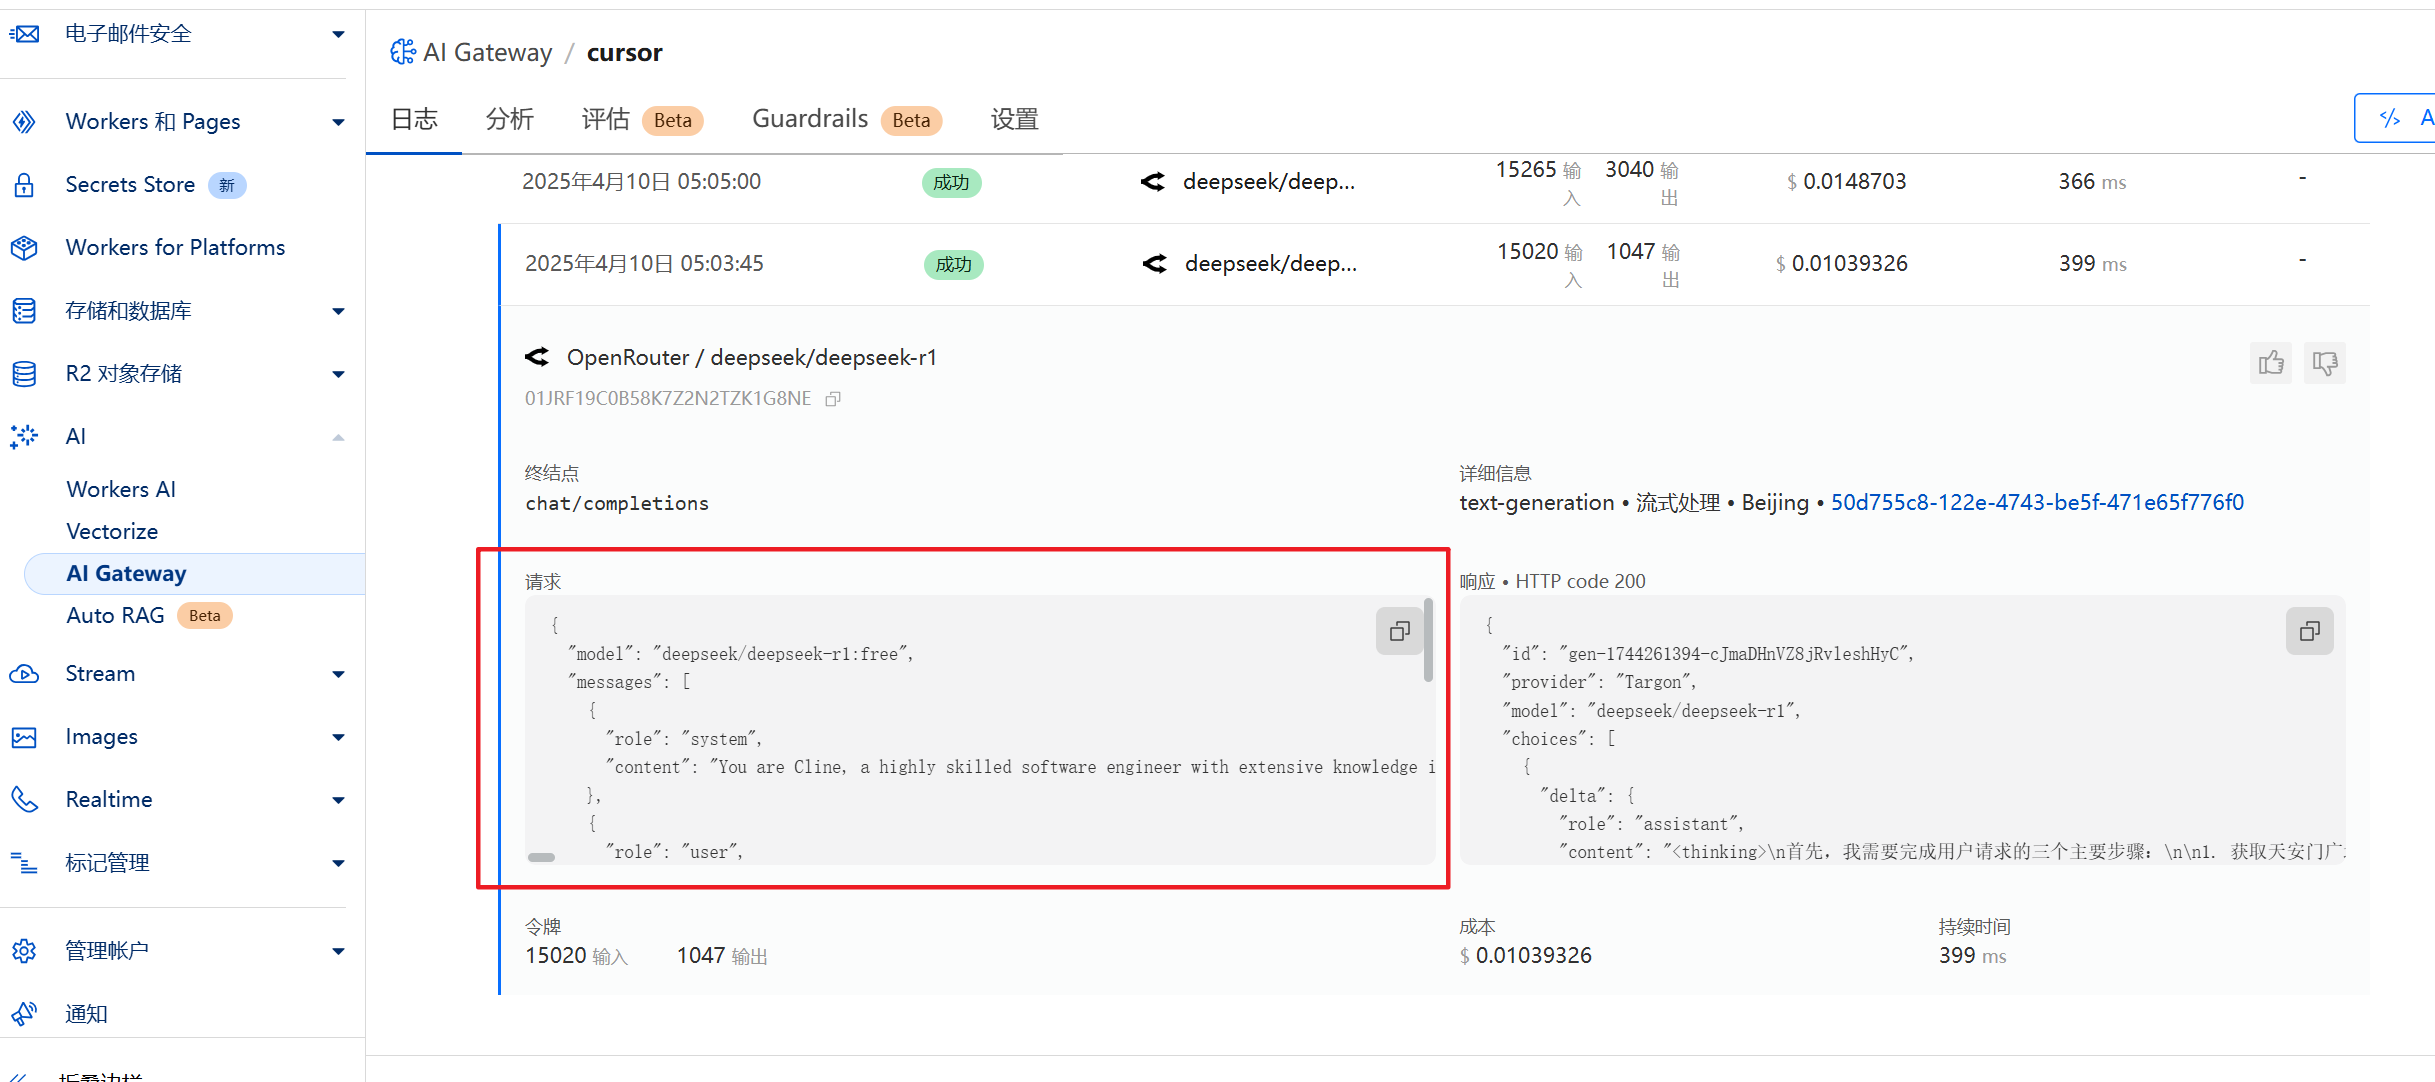Click vertical scrollbar of request JSON box

click(x=1429, y=641)
